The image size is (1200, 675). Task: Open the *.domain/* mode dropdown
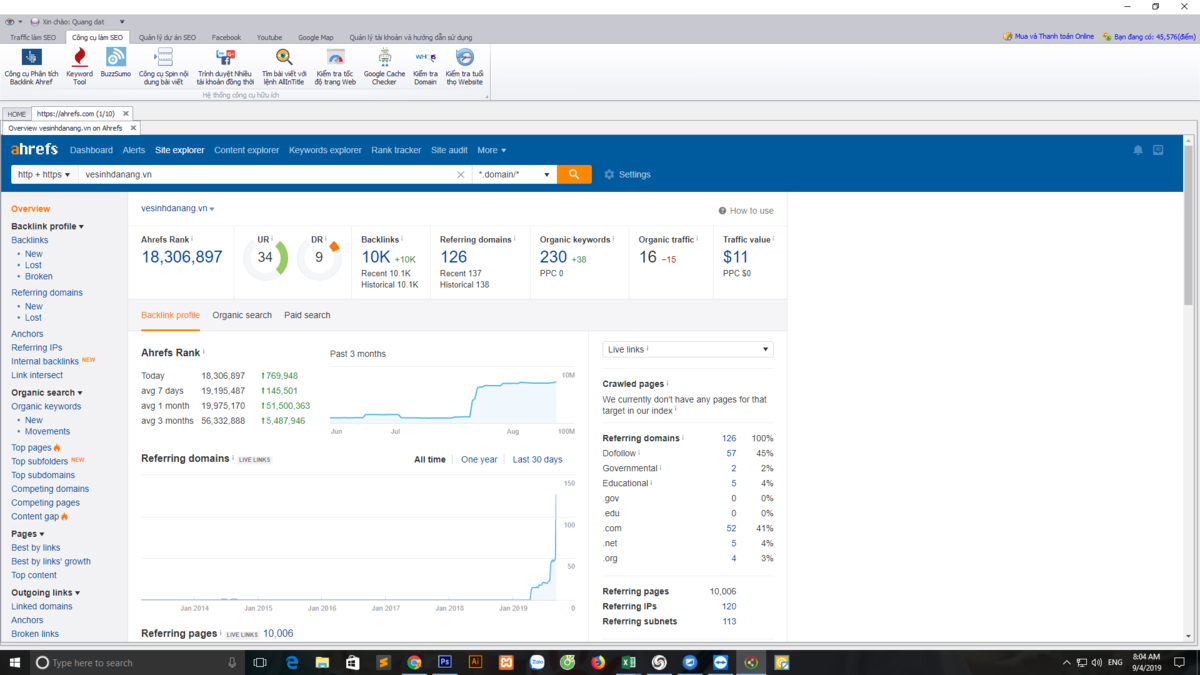pos(514,175)
